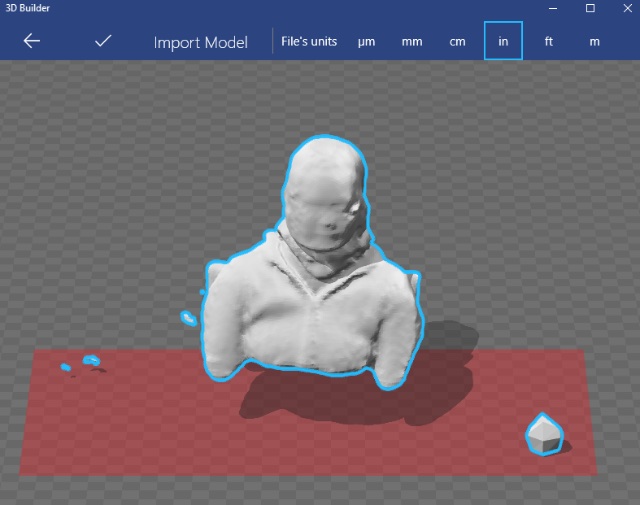Select the small polyhedron object on bed
Image resolution: width=640 pixels, height=505 pixels.
544,434
